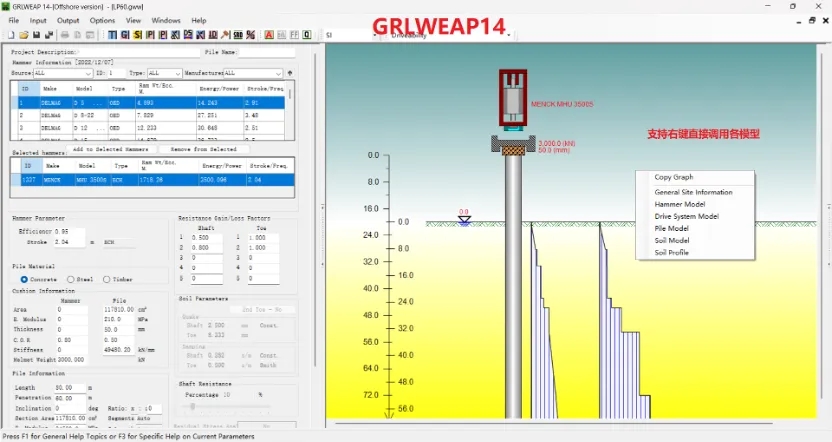Click the GI toolbar icon
Viewport: 832px width, 442px height.
pos(124,35)
